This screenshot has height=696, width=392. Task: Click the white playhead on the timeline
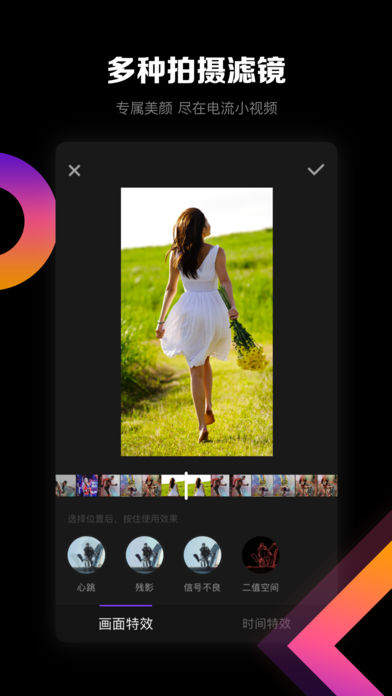pyautogui.click(x=186, y=486)
